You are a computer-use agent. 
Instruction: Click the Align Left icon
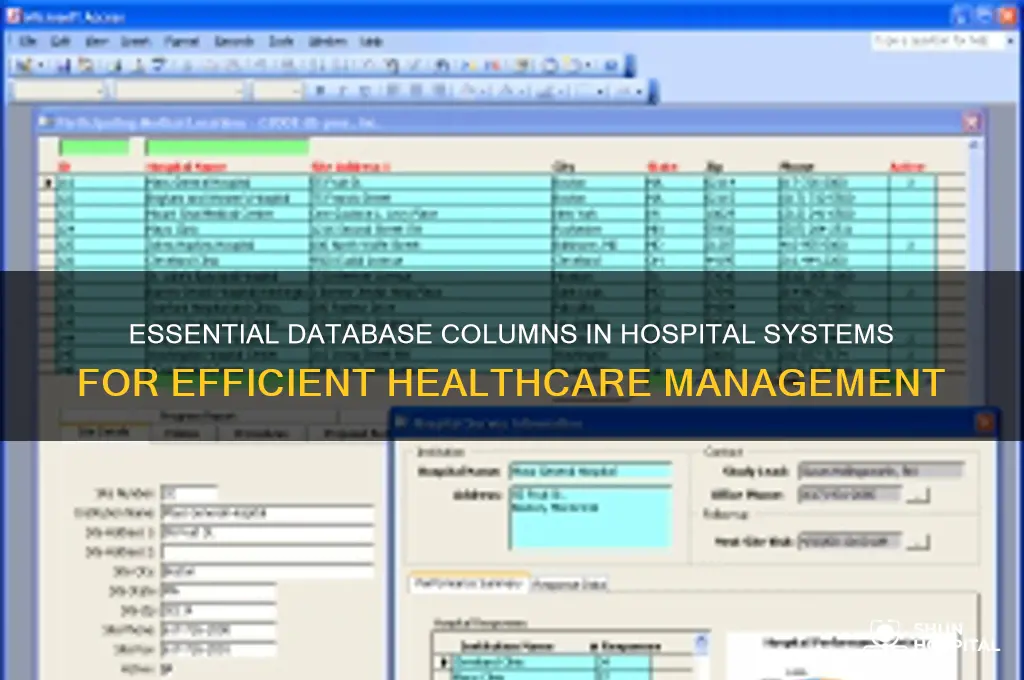coord(393,90)
